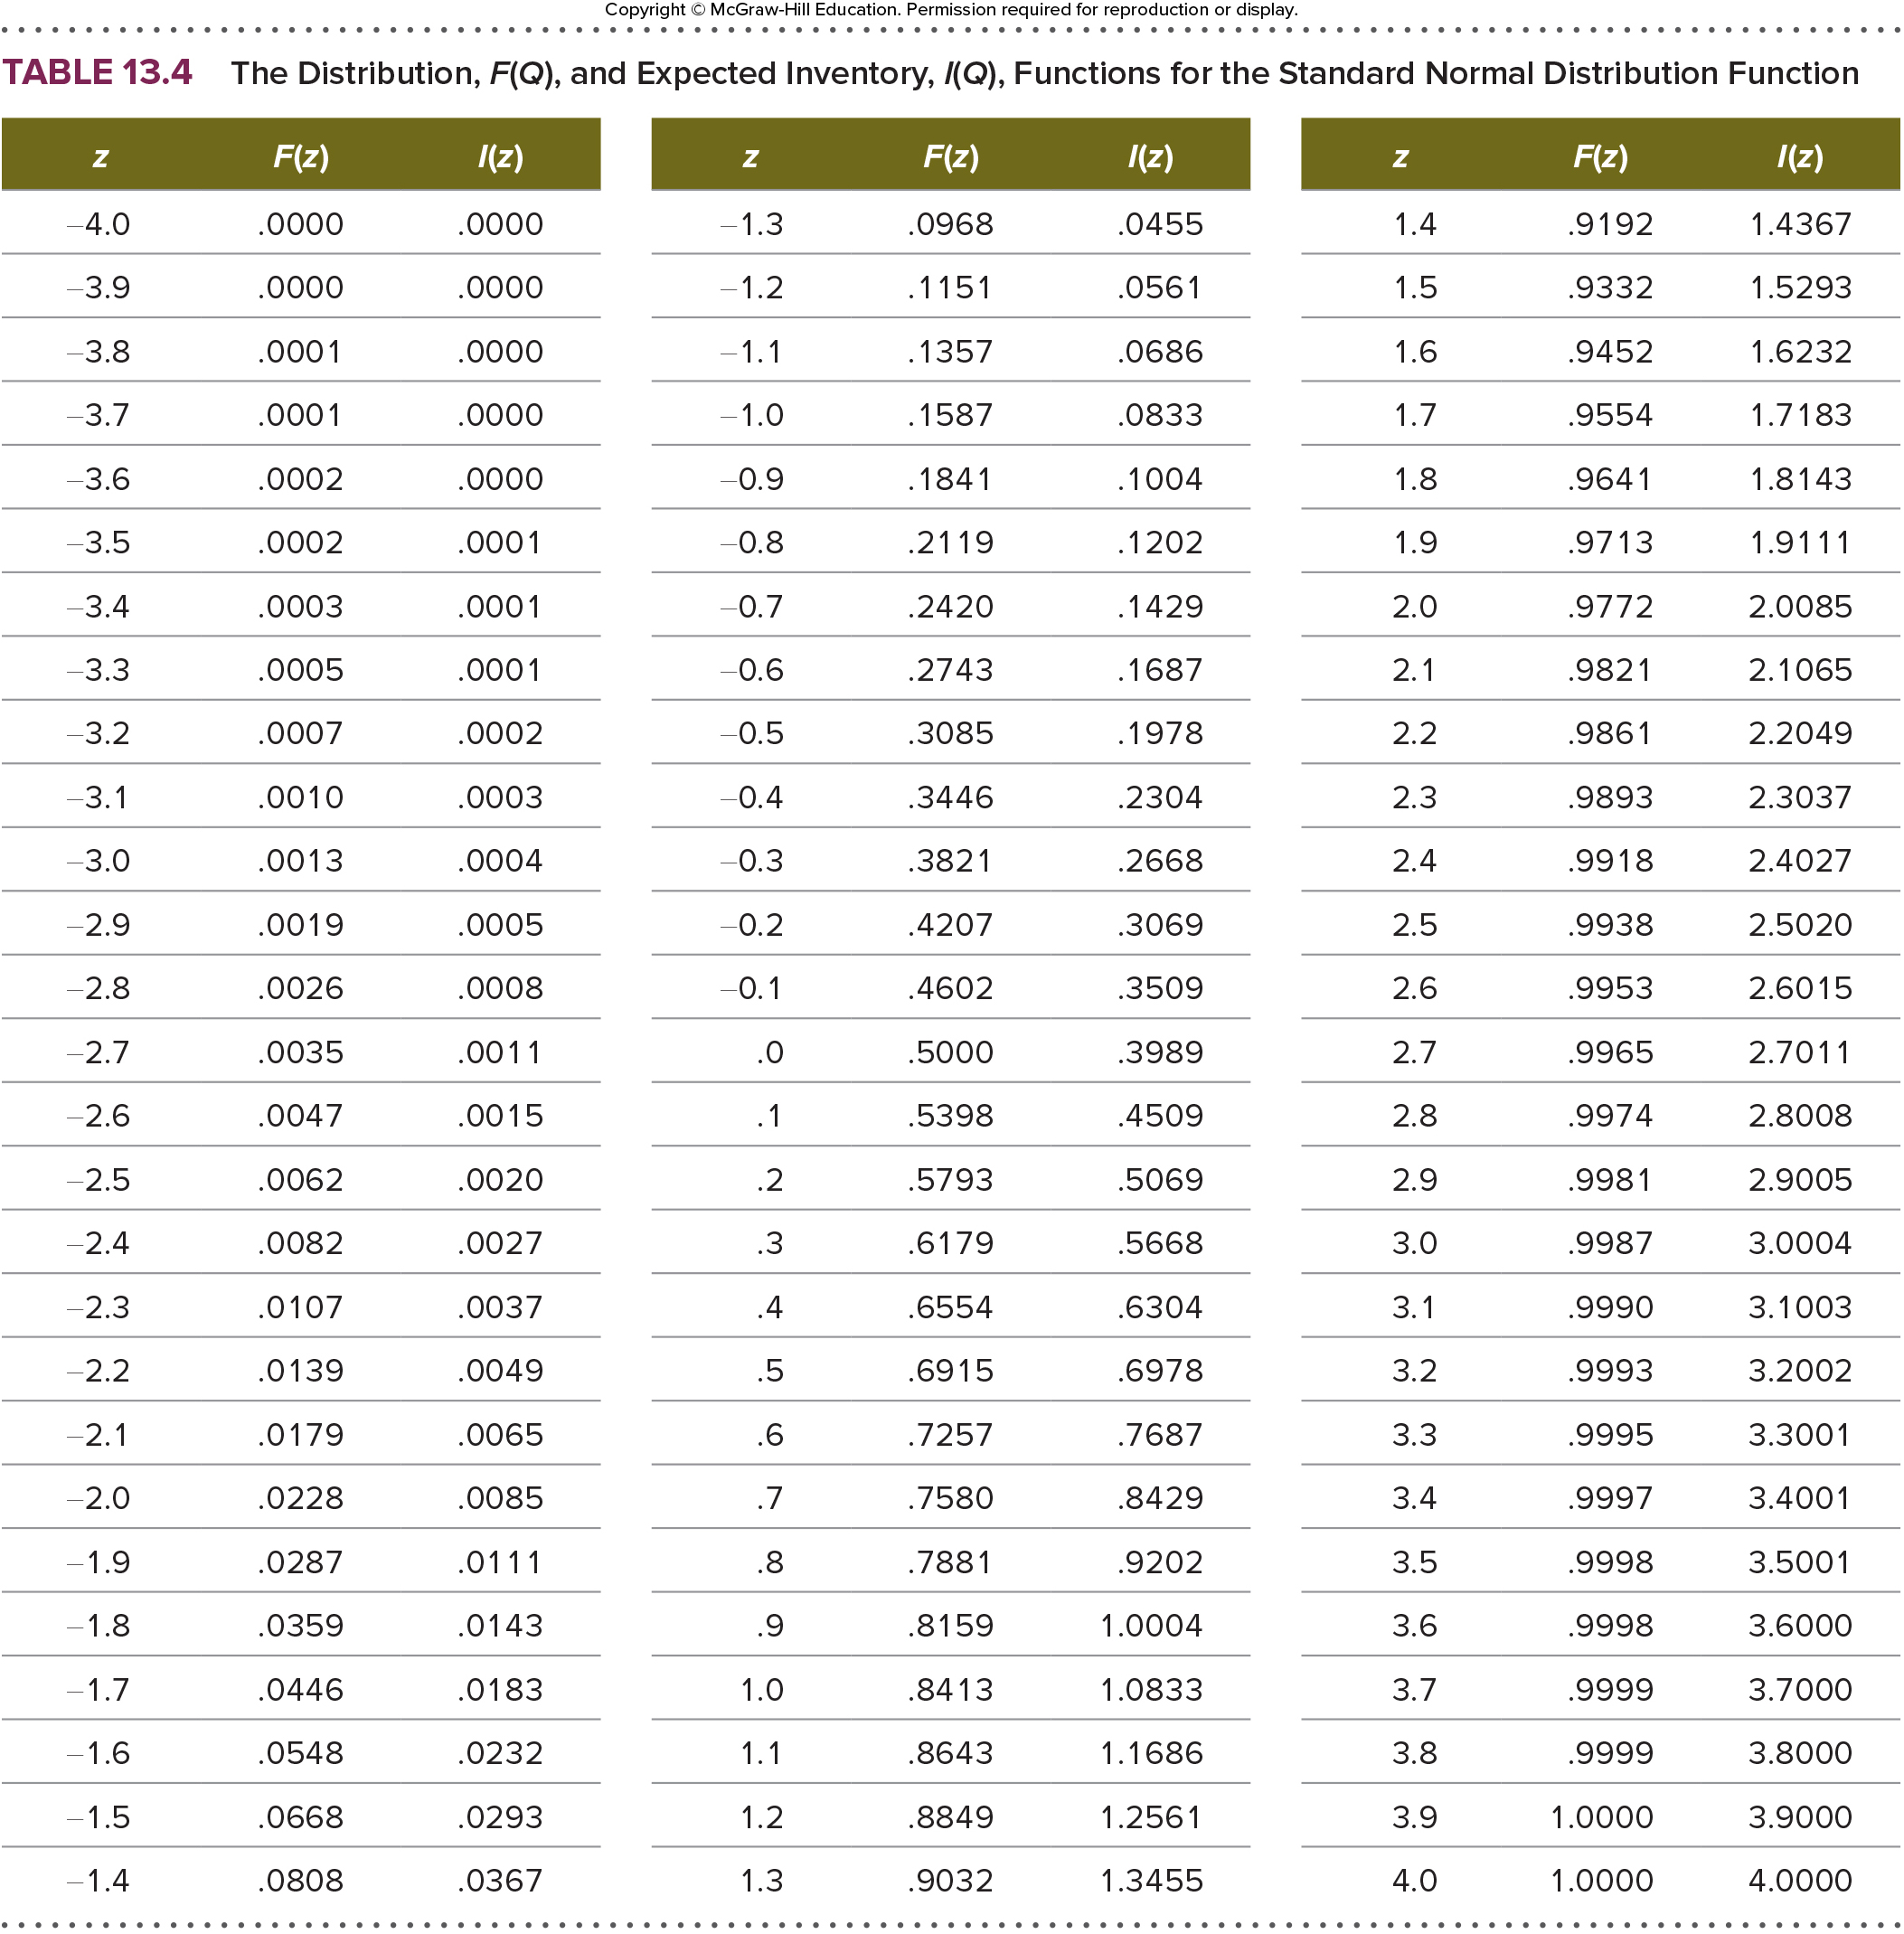Click the I(z) value 1.0833
1904x1934 pixels.
(x=1151, y=1689)
